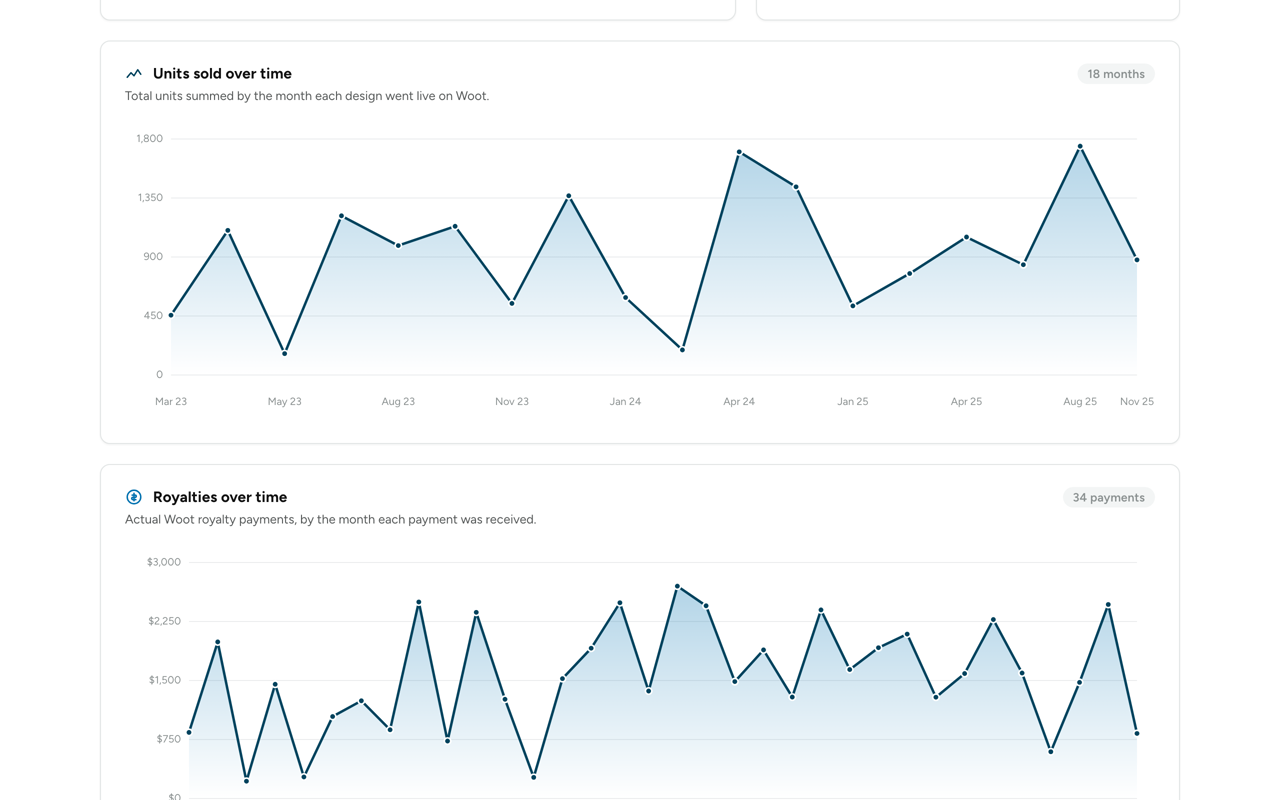
Task: Click the "$3,000" y-axis label
Action: pyautogui.click(x=164, y=562)
